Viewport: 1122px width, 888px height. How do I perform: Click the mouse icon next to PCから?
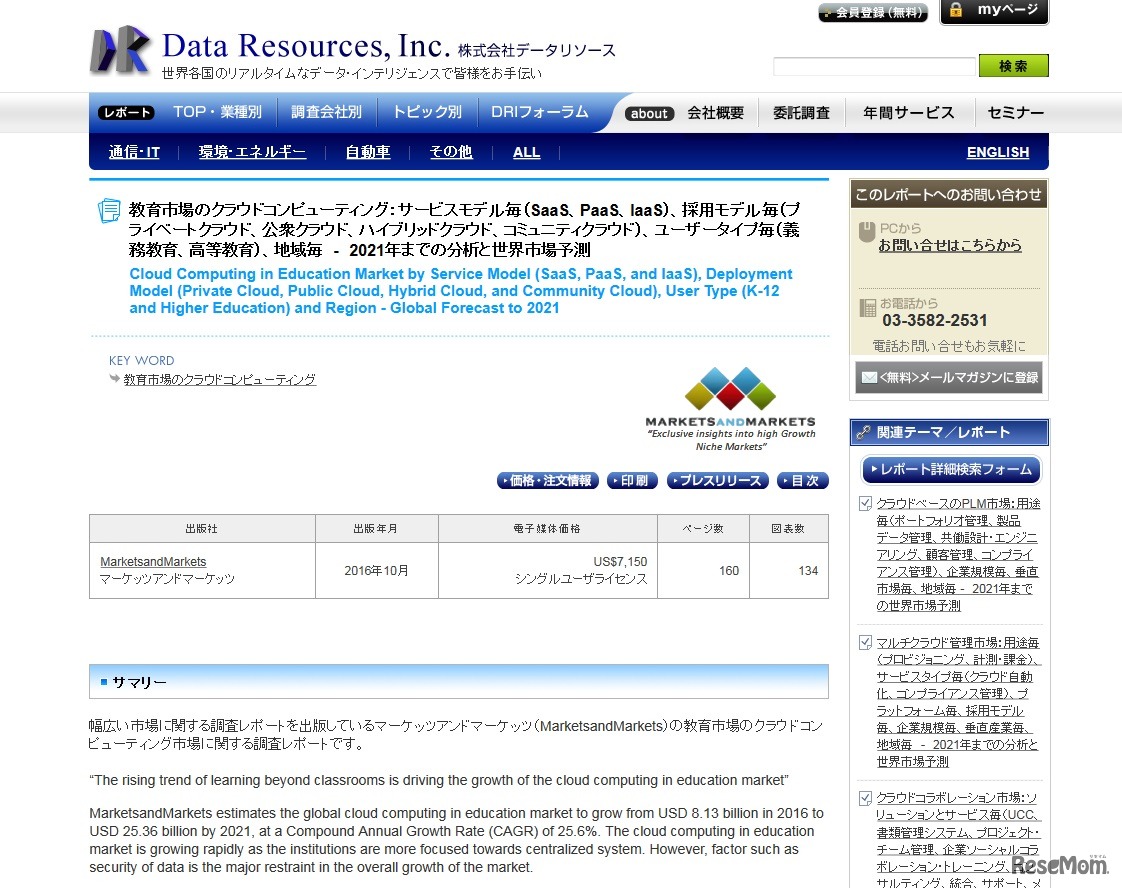[x=867, y=232]
